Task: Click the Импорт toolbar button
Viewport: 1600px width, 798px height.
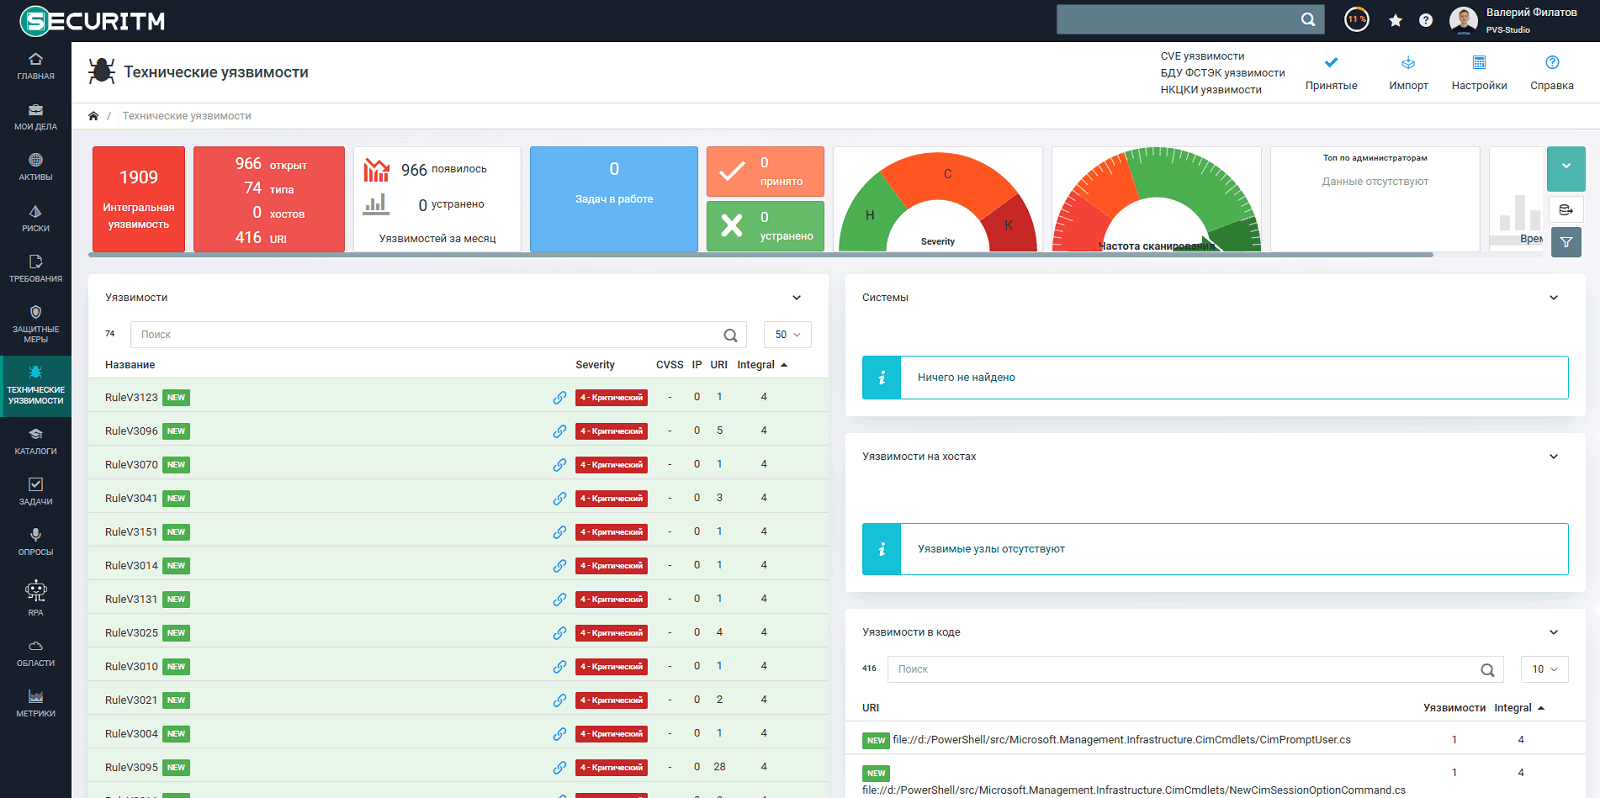Action: [x=1408, y=73]
